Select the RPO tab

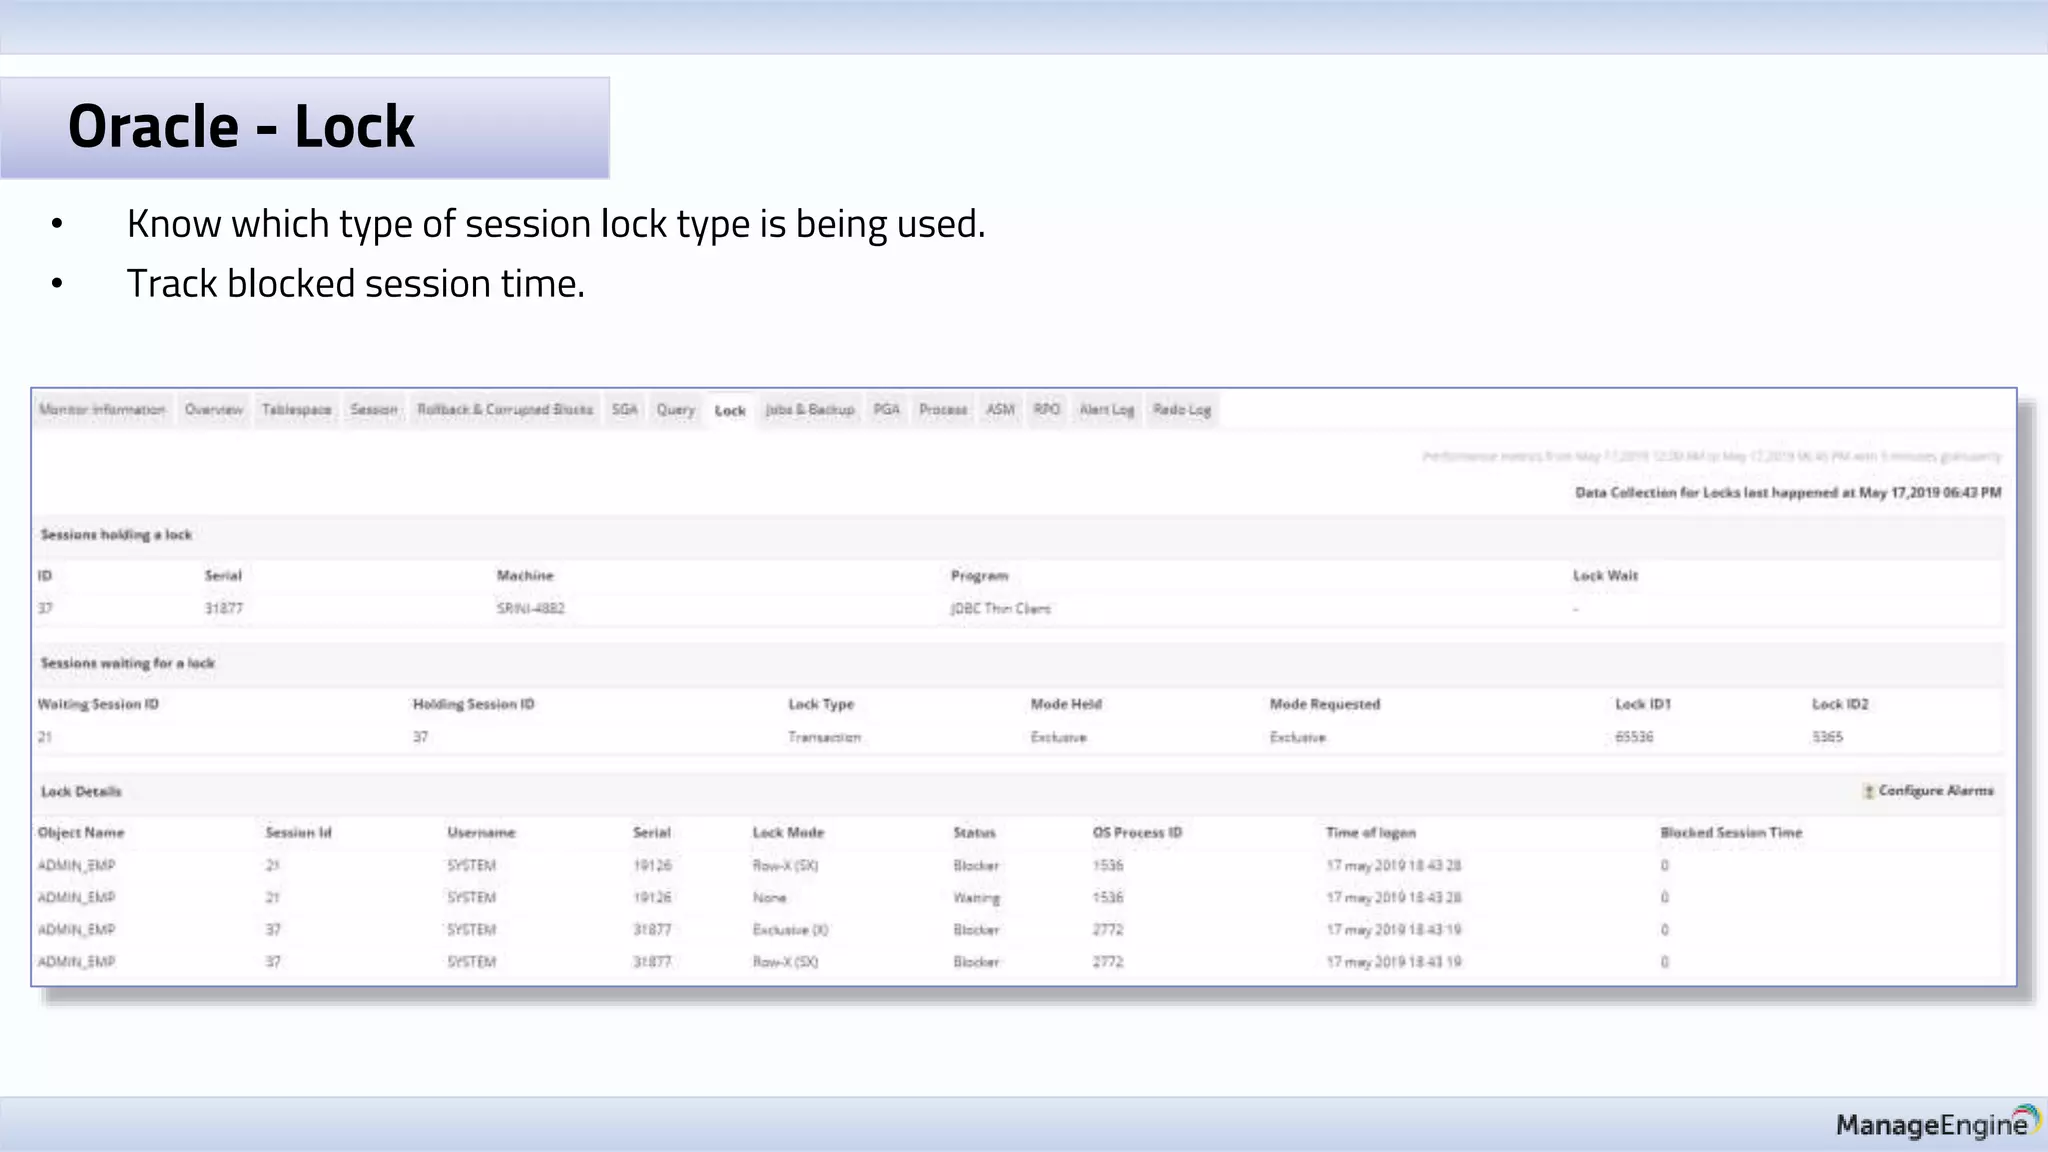[x=1046, y=410]
